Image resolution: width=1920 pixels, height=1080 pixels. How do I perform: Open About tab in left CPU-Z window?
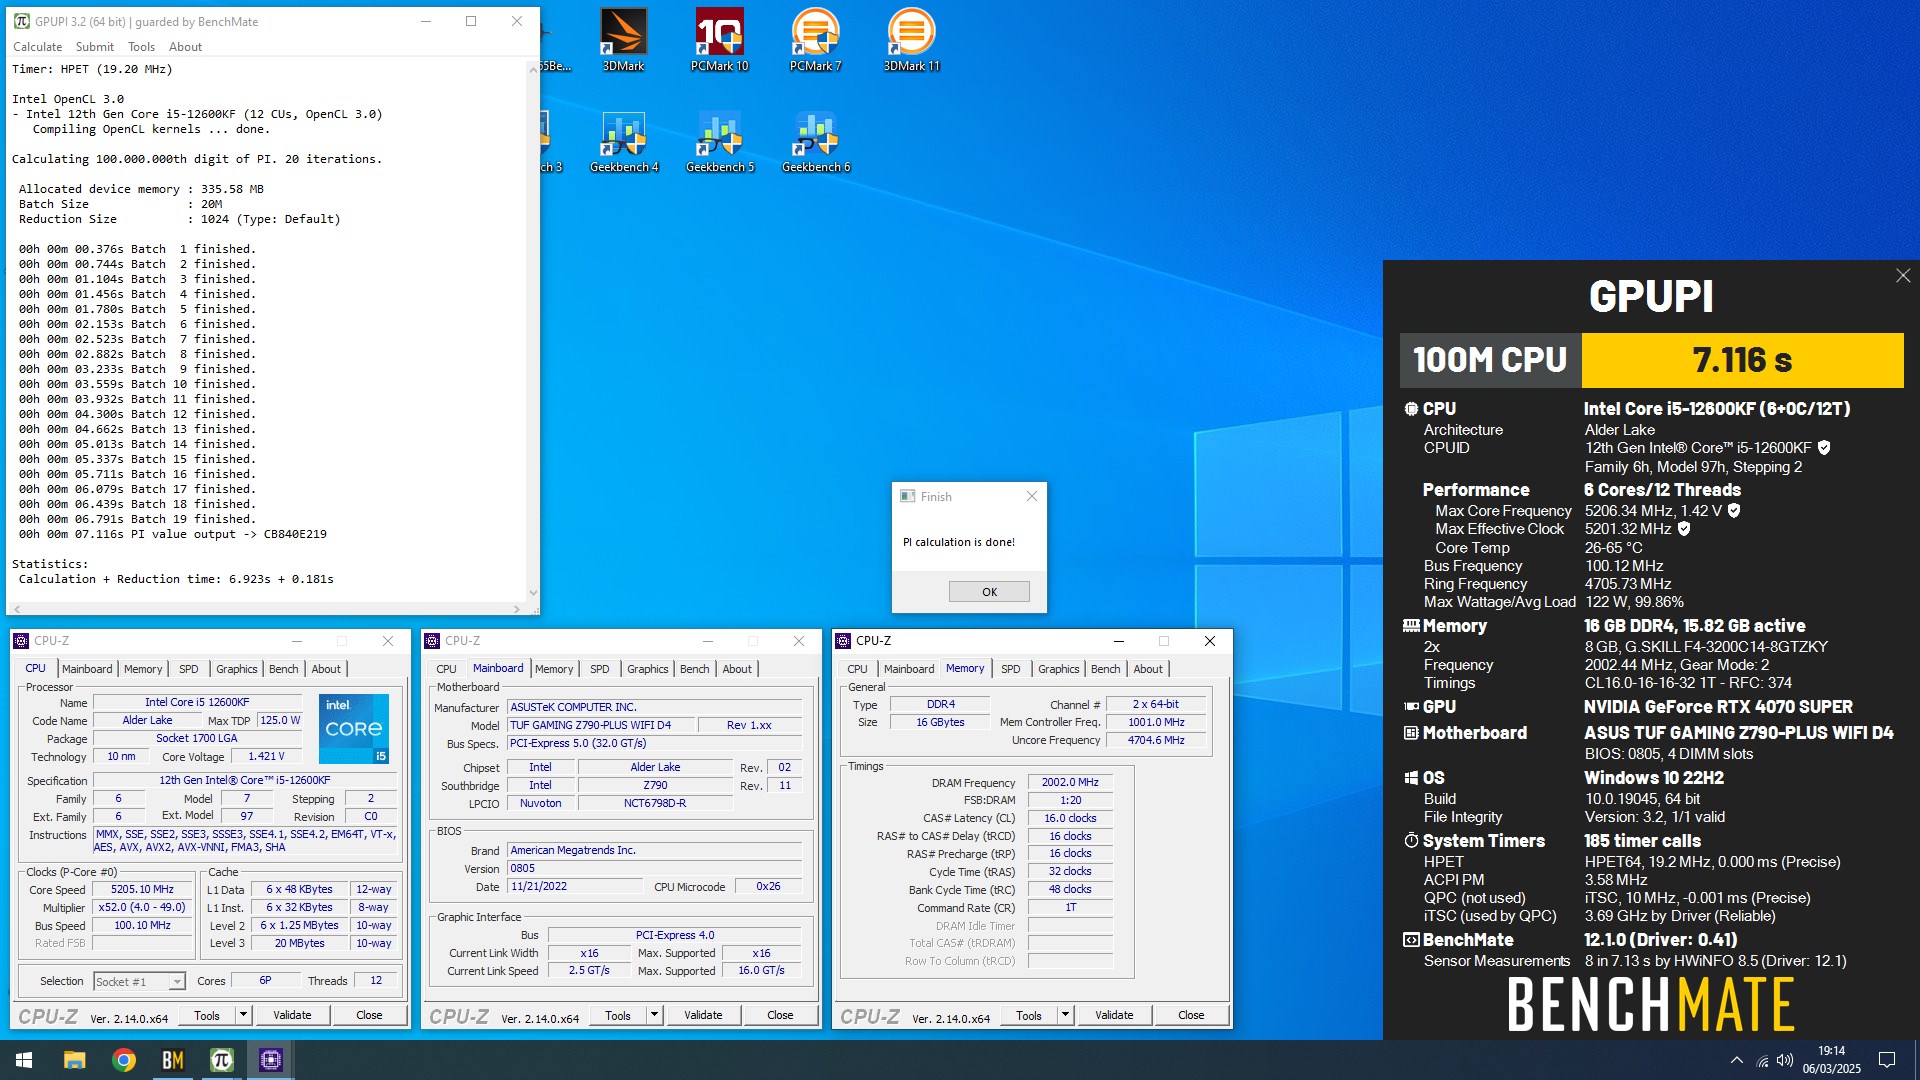(x=326, y=669)
